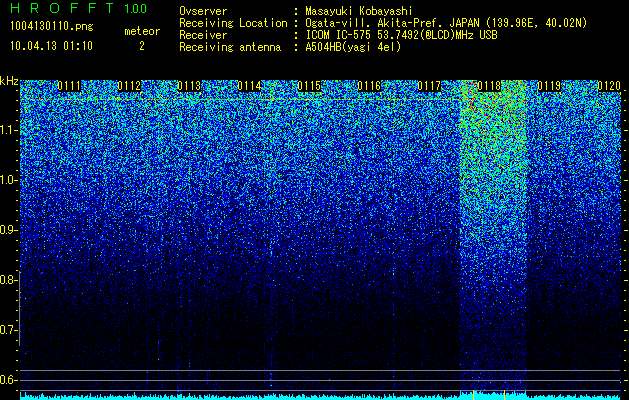Click the Ovserver label
This screenshot has height=400, width=629.
pos(203,11)
